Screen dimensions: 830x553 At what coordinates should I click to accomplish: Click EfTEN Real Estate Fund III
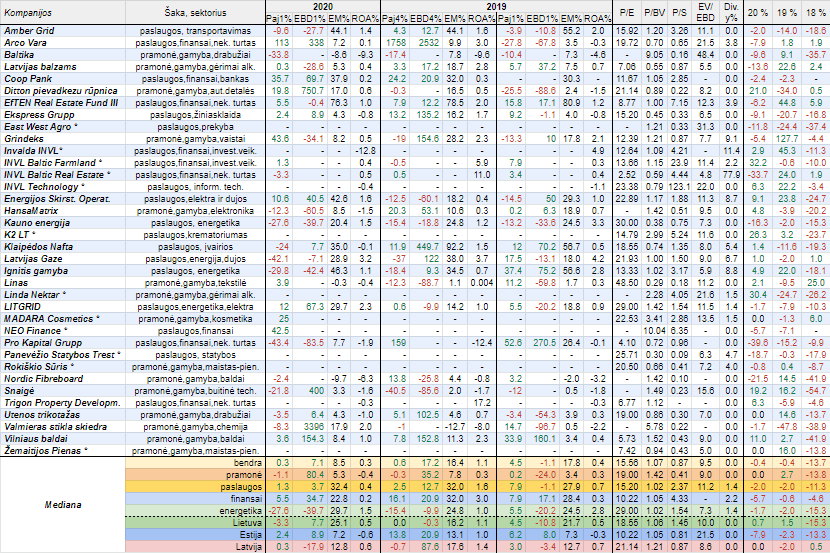pyautogui.click(x=61, y=103)
